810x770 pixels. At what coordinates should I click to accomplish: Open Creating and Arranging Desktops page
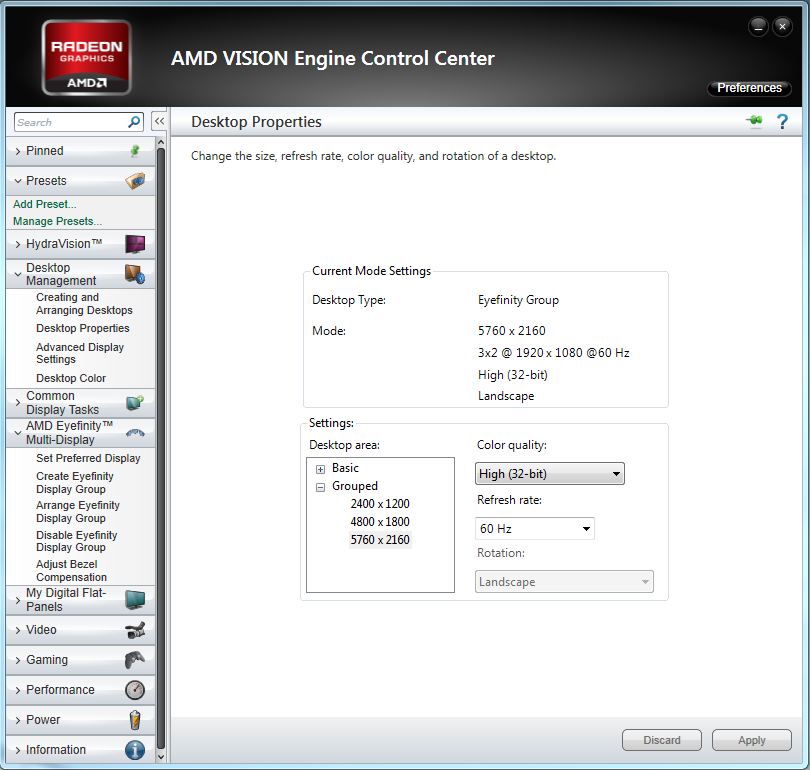pyautogui.click(x=84, y=304)
